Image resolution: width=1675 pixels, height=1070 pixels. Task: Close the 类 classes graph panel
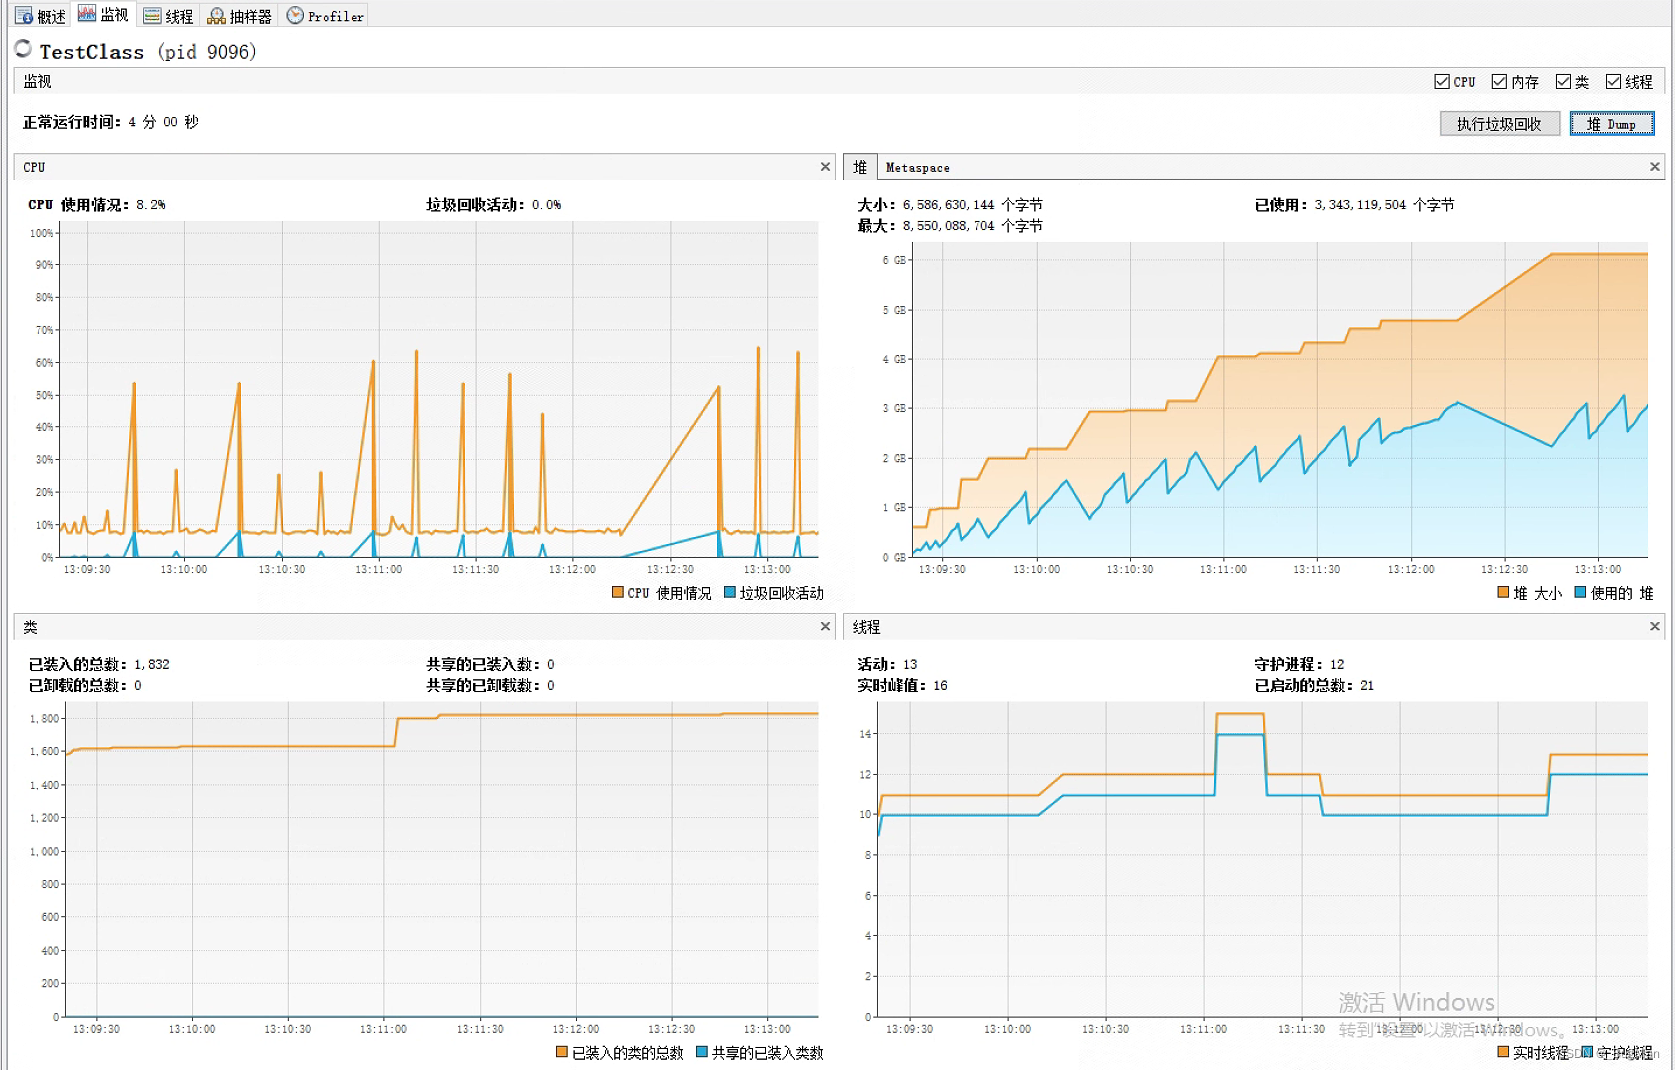(x=825, y=626)
